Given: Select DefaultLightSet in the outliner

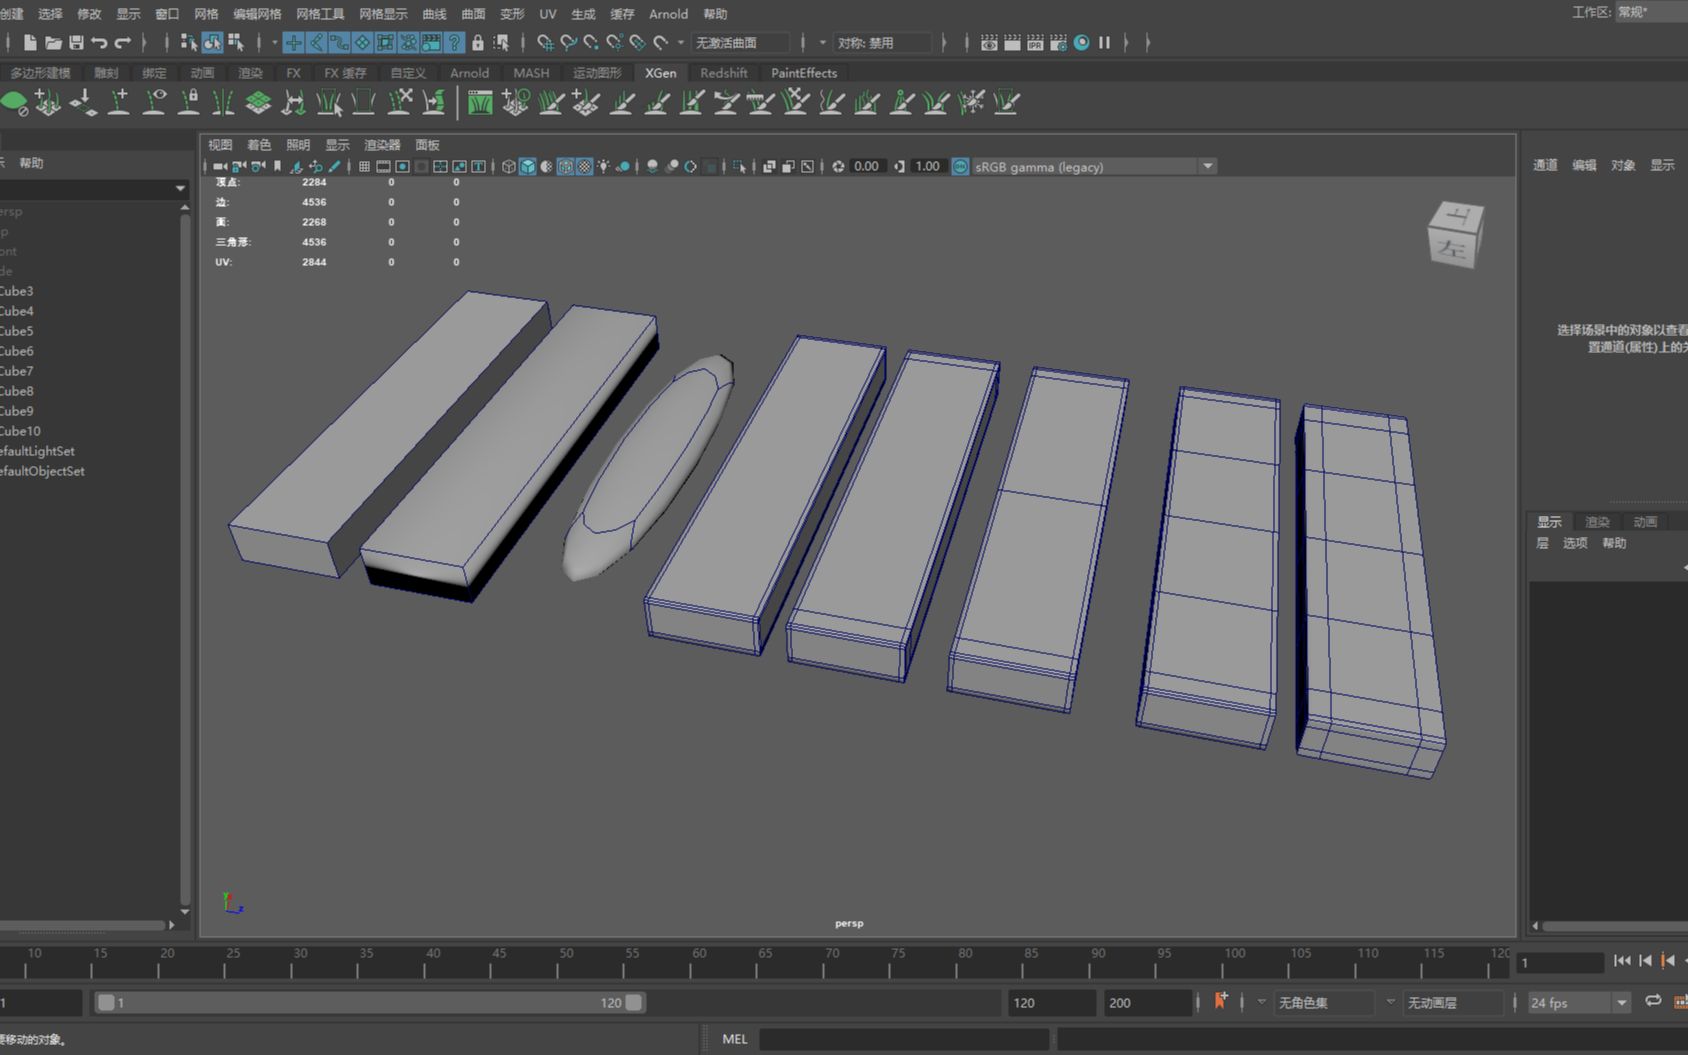Looking at the screenshot, I should 38,451.
